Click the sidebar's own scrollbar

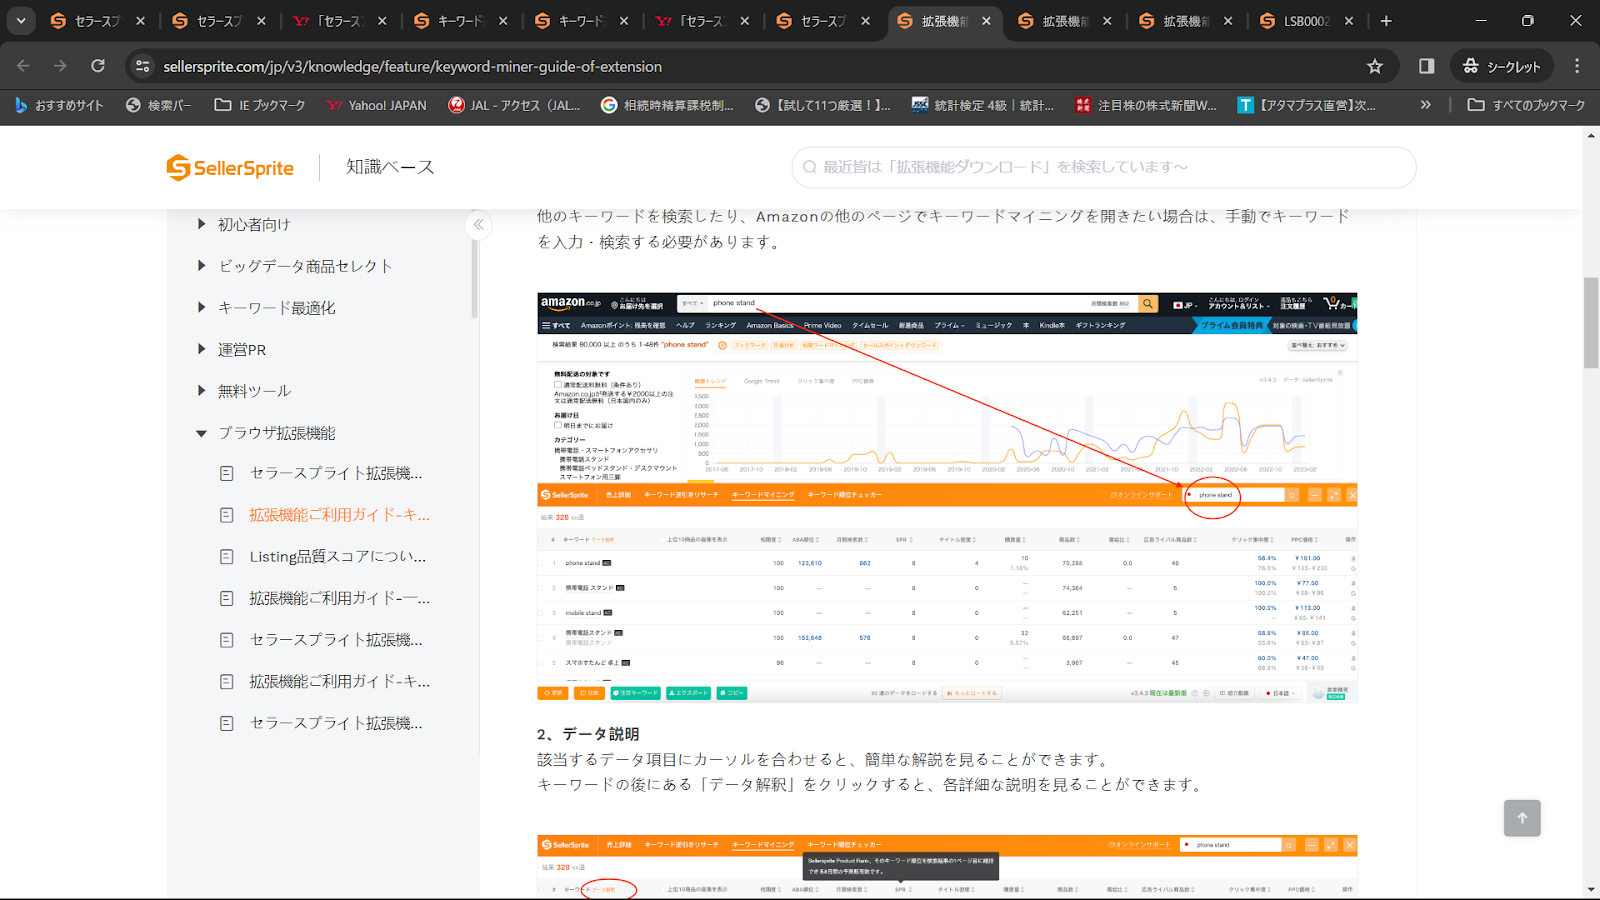tap(475, 278)
